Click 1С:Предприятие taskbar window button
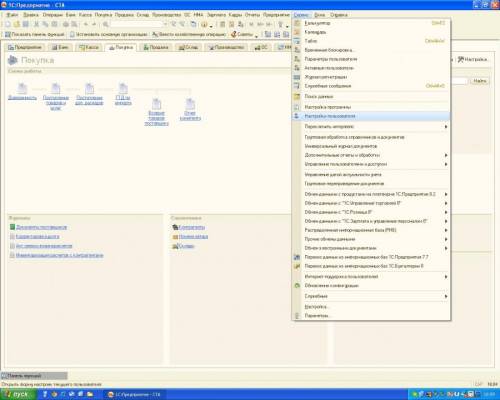Image resolution: width=500 pixels, height=400 pixels. click(135, 394)
